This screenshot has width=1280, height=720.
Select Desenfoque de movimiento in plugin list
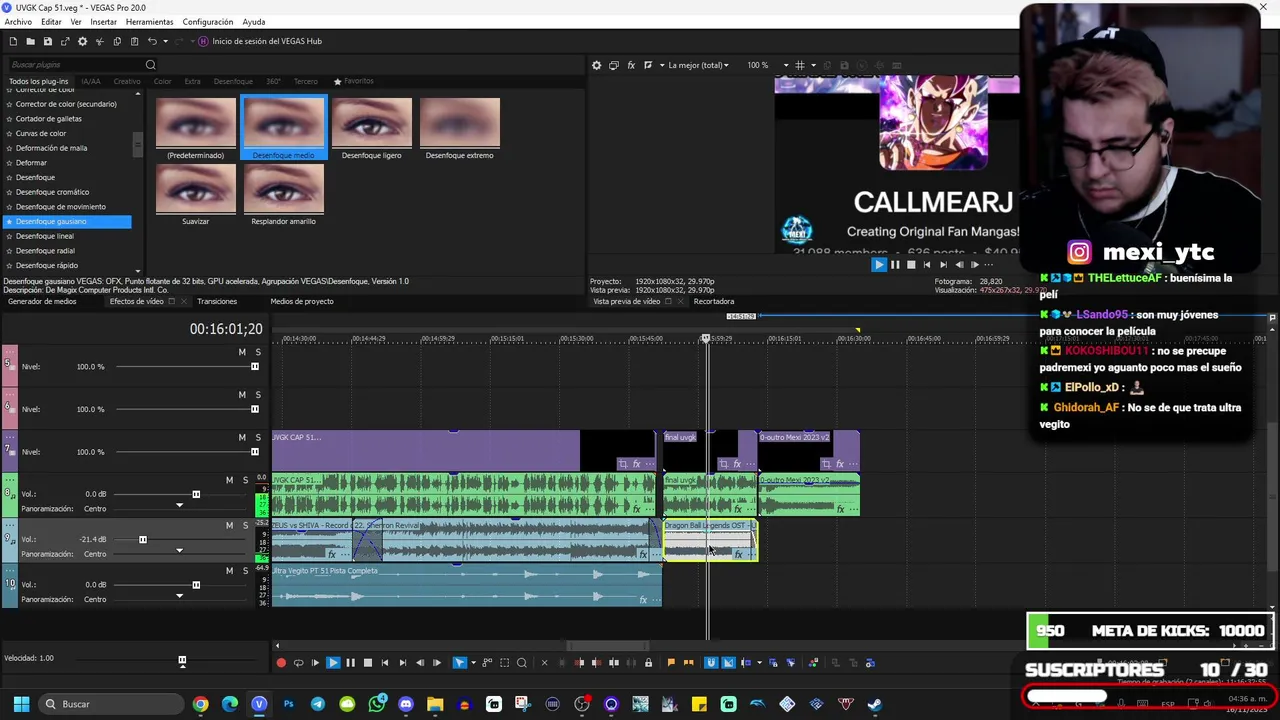tap(60, 206)
